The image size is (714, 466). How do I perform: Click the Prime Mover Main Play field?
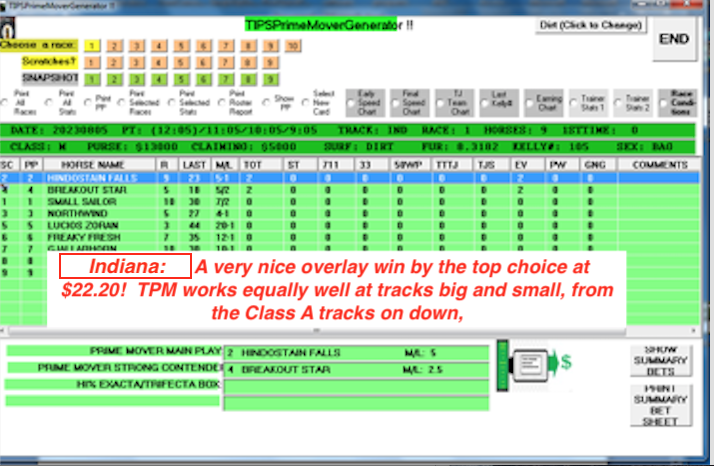[357, 353]
